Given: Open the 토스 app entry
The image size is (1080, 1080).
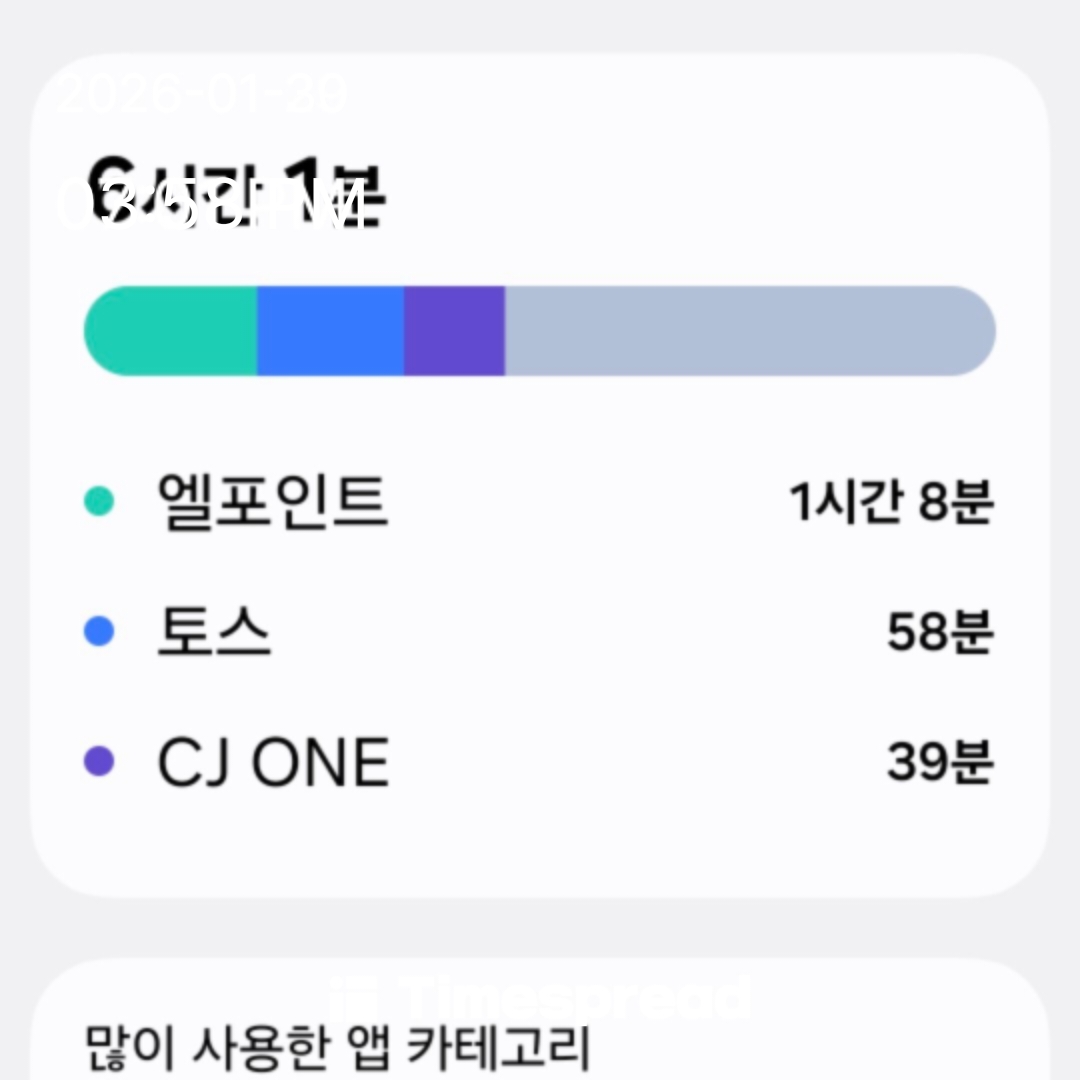Looking at the screenshot, I should [x=214, y=633].
